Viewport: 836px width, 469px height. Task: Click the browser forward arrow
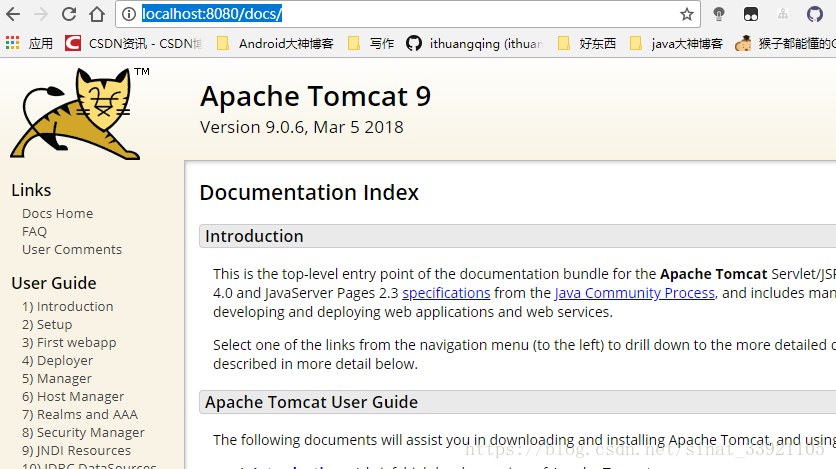click(41, 14)
